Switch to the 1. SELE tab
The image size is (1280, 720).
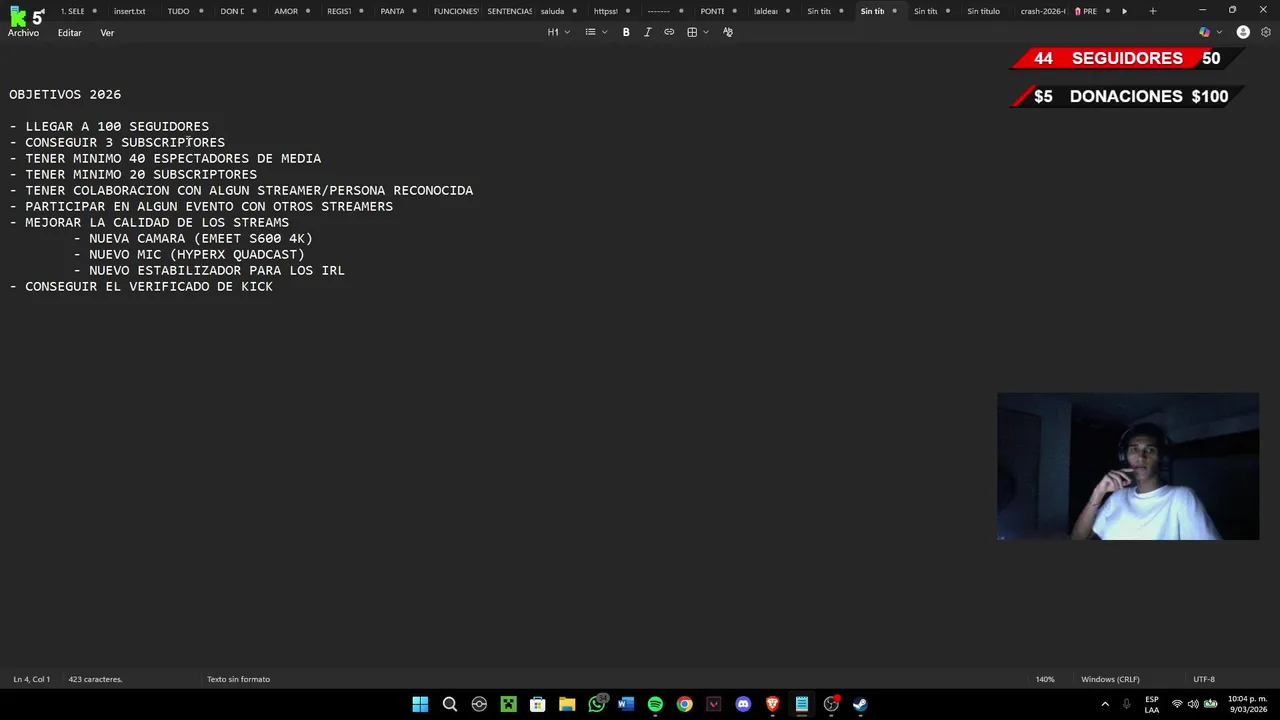[72, 11]
